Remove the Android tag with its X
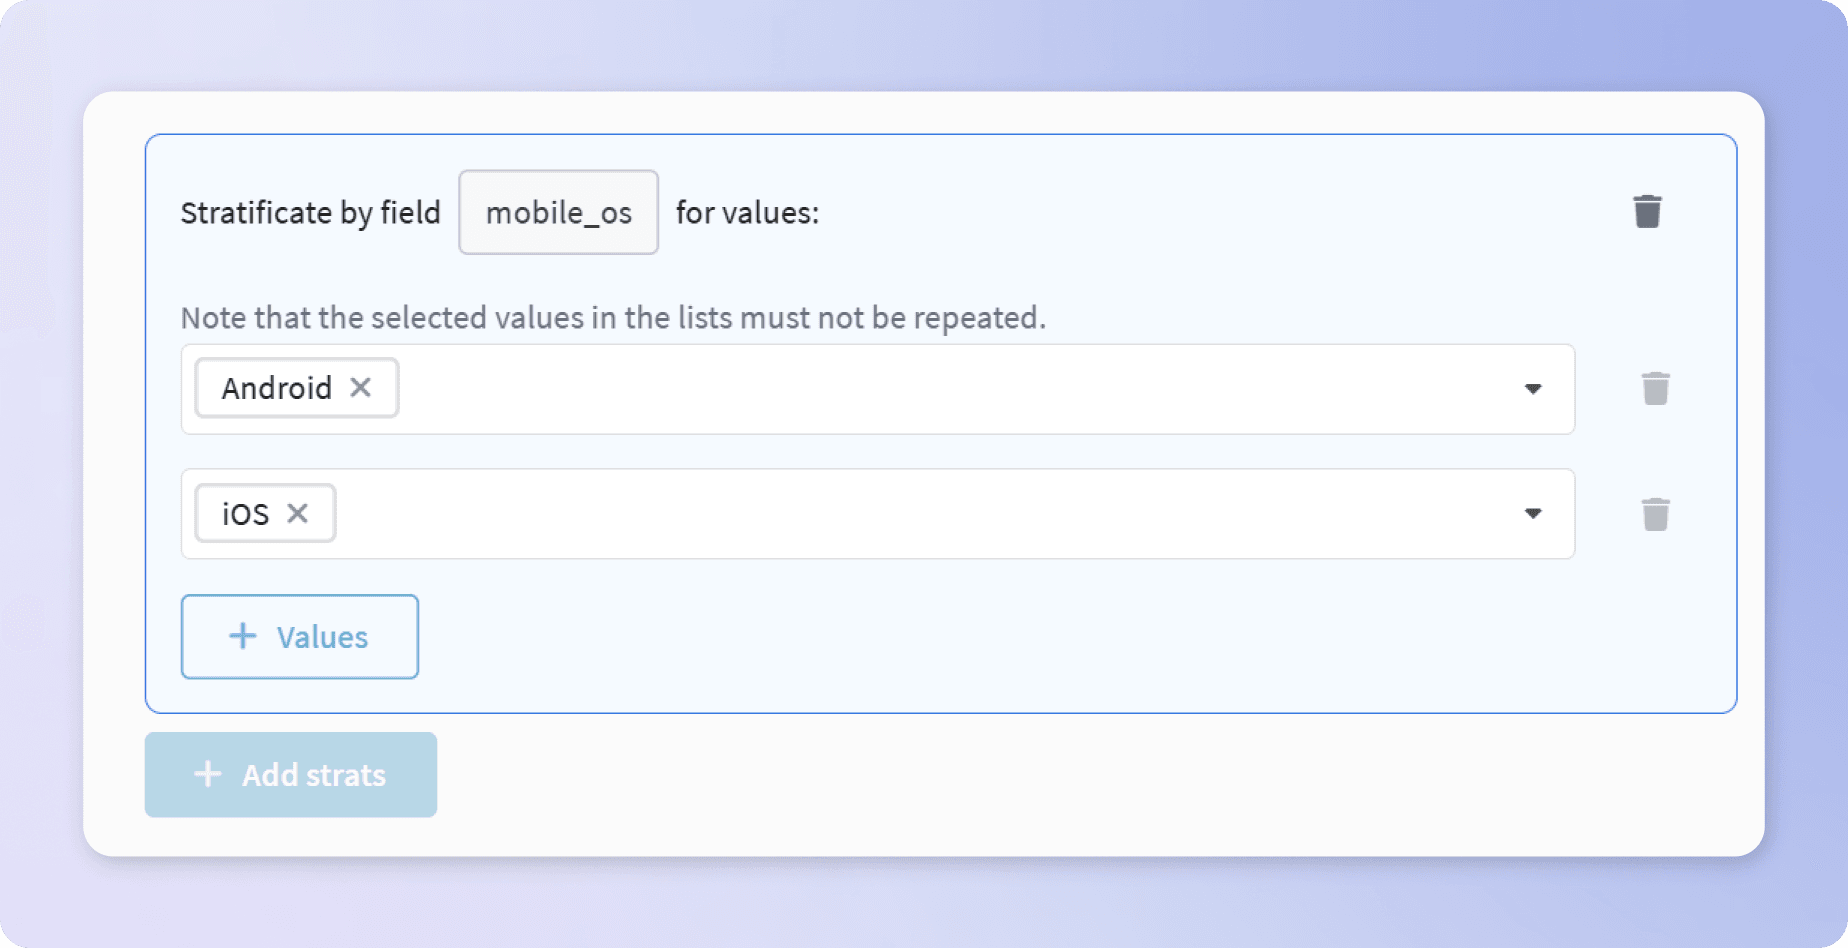1848x948 pixels. click(361, 387)
